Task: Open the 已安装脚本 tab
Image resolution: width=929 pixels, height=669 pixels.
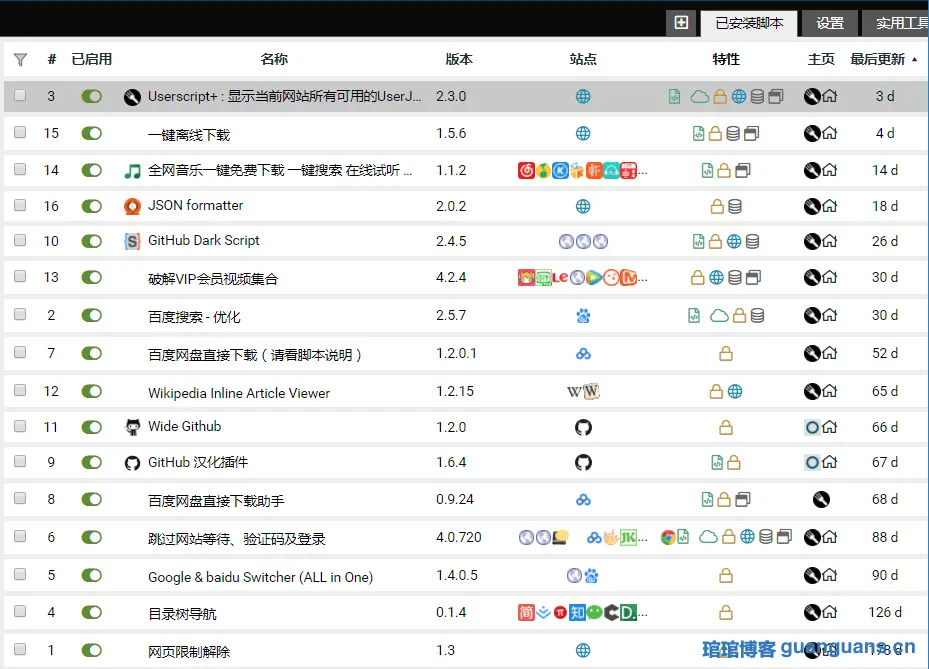Action: [x=749, y=24]
